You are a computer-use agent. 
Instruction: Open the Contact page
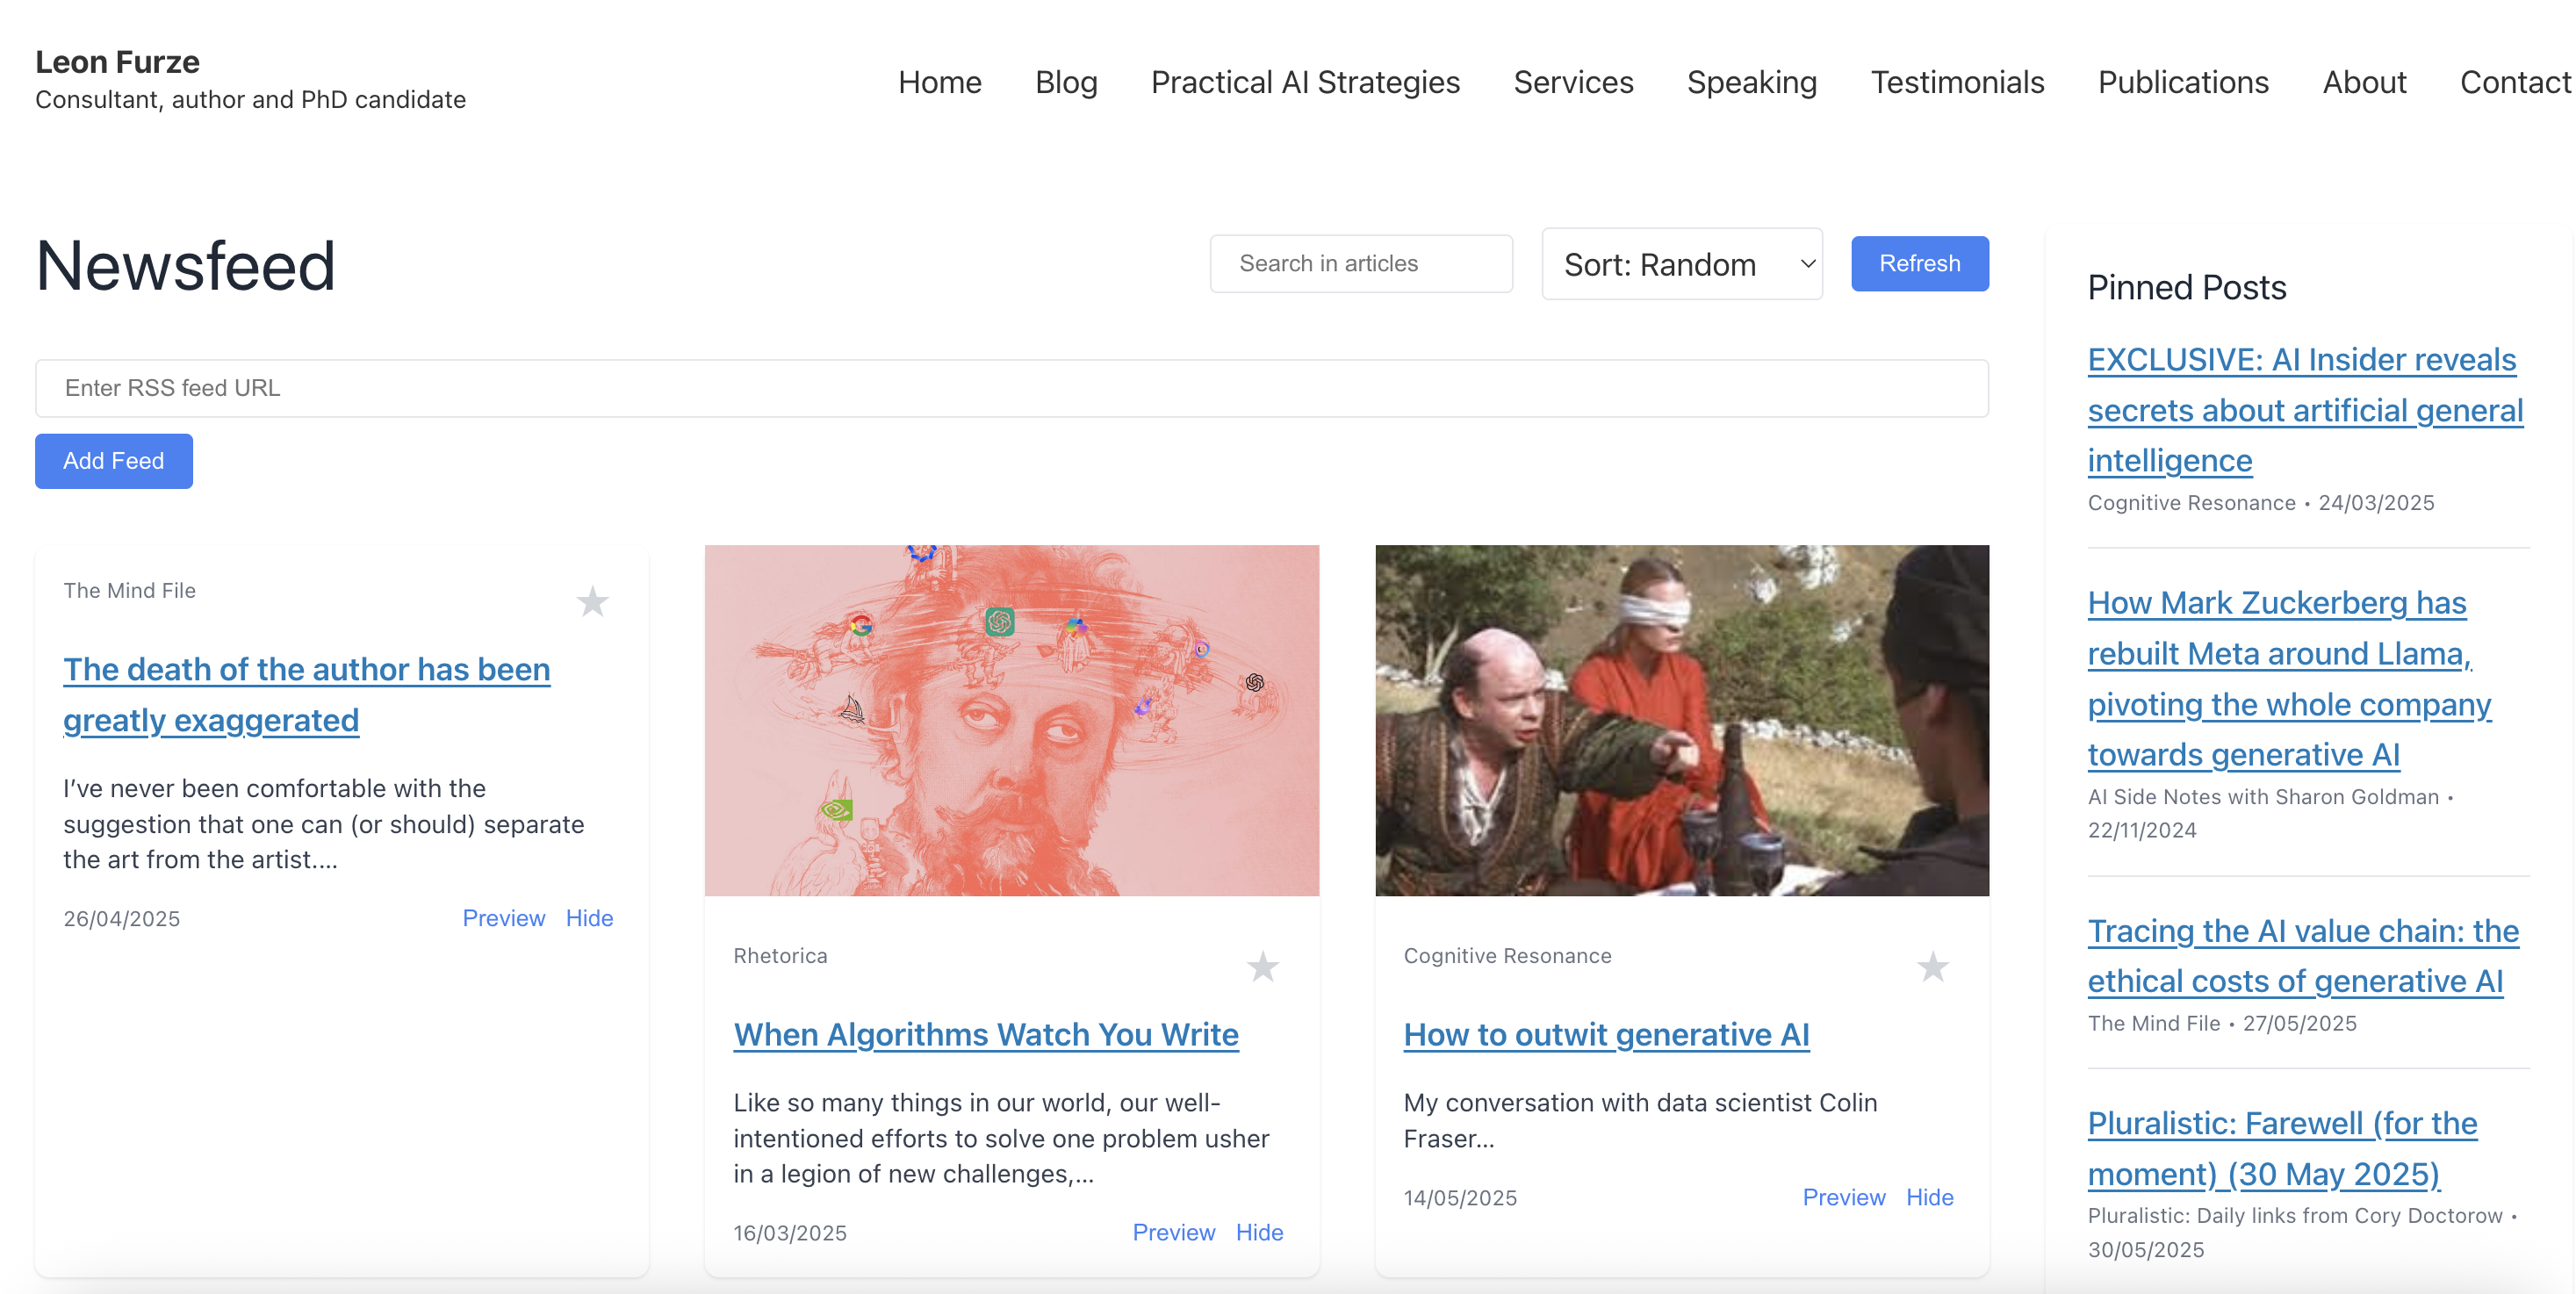coord(2515,82)
